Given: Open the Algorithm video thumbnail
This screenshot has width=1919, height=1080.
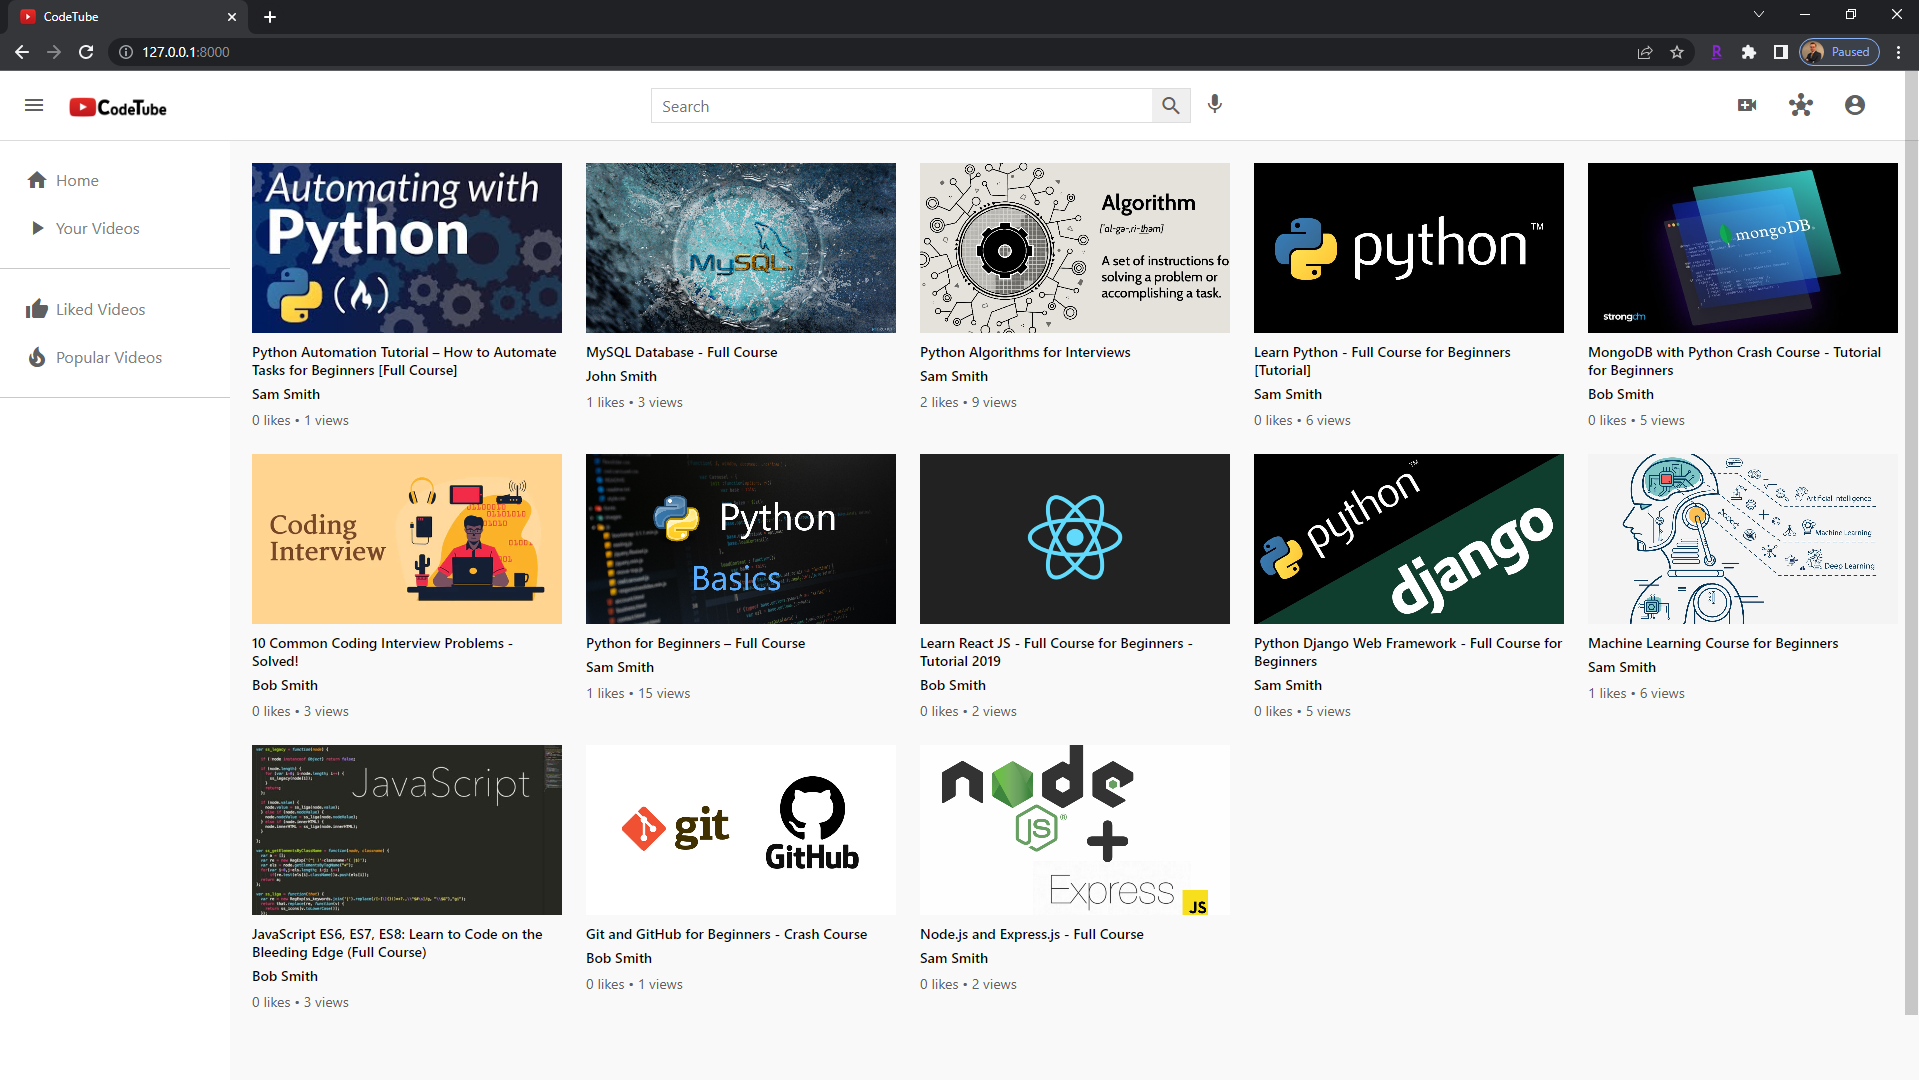Looking at the screenshot, I should (1075, 248).
